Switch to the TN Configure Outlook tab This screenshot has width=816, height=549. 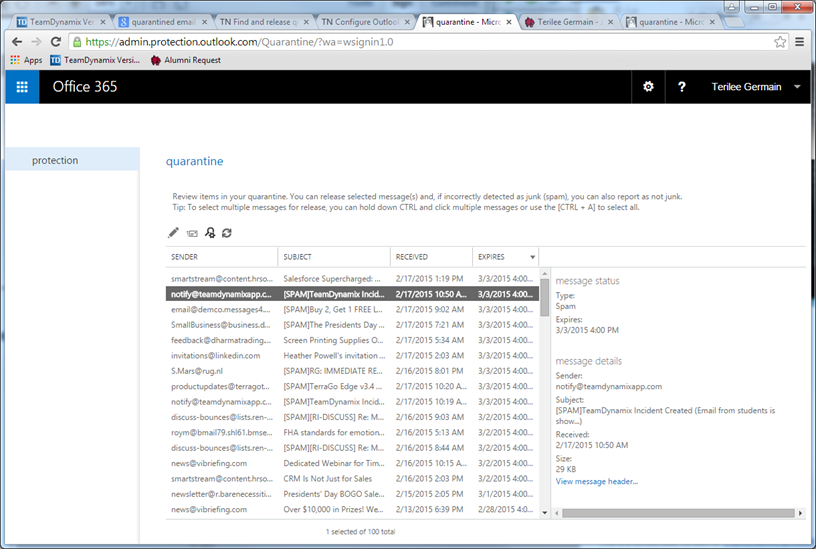(x=366, y=22)
